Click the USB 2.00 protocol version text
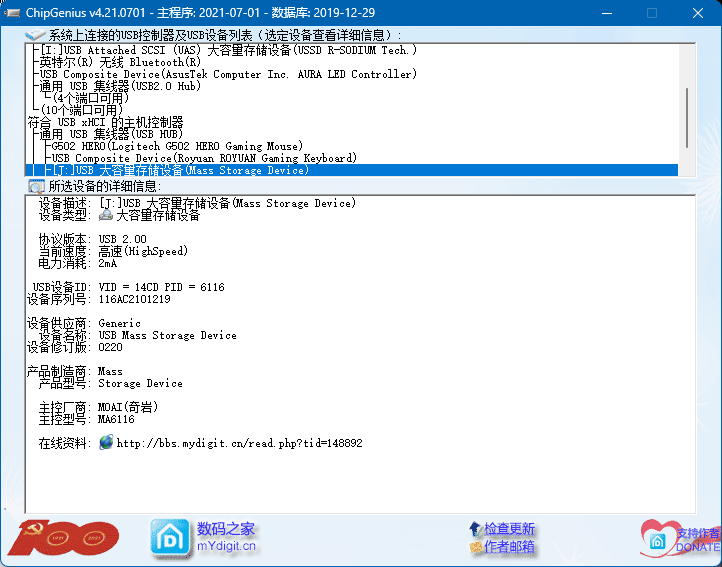 [x=122, y=239]
